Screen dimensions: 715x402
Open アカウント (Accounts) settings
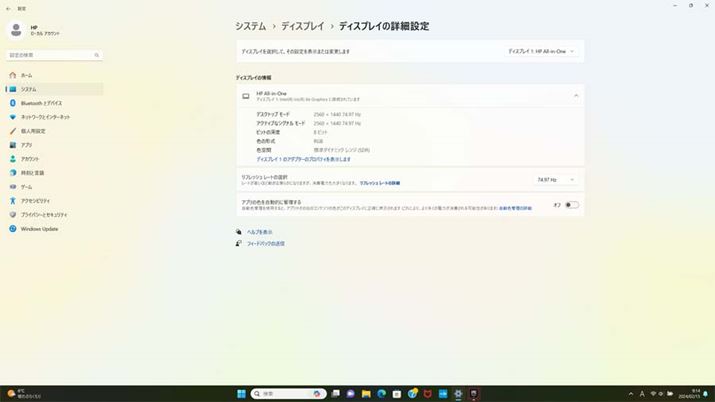point(30,159)
